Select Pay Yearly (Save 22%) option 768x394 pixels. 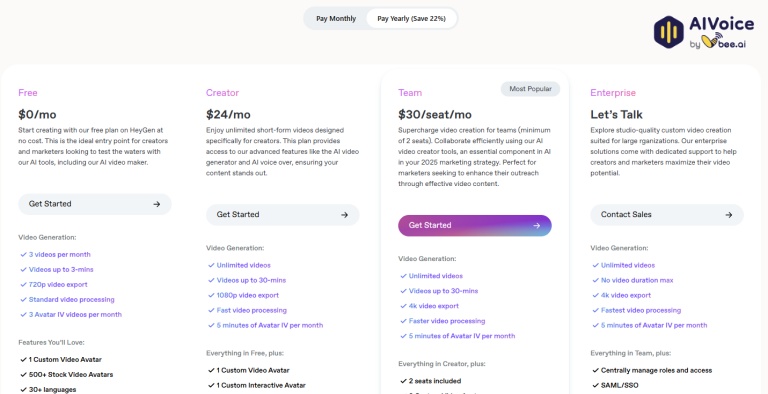pyautogui.click(x=411, y=19)
